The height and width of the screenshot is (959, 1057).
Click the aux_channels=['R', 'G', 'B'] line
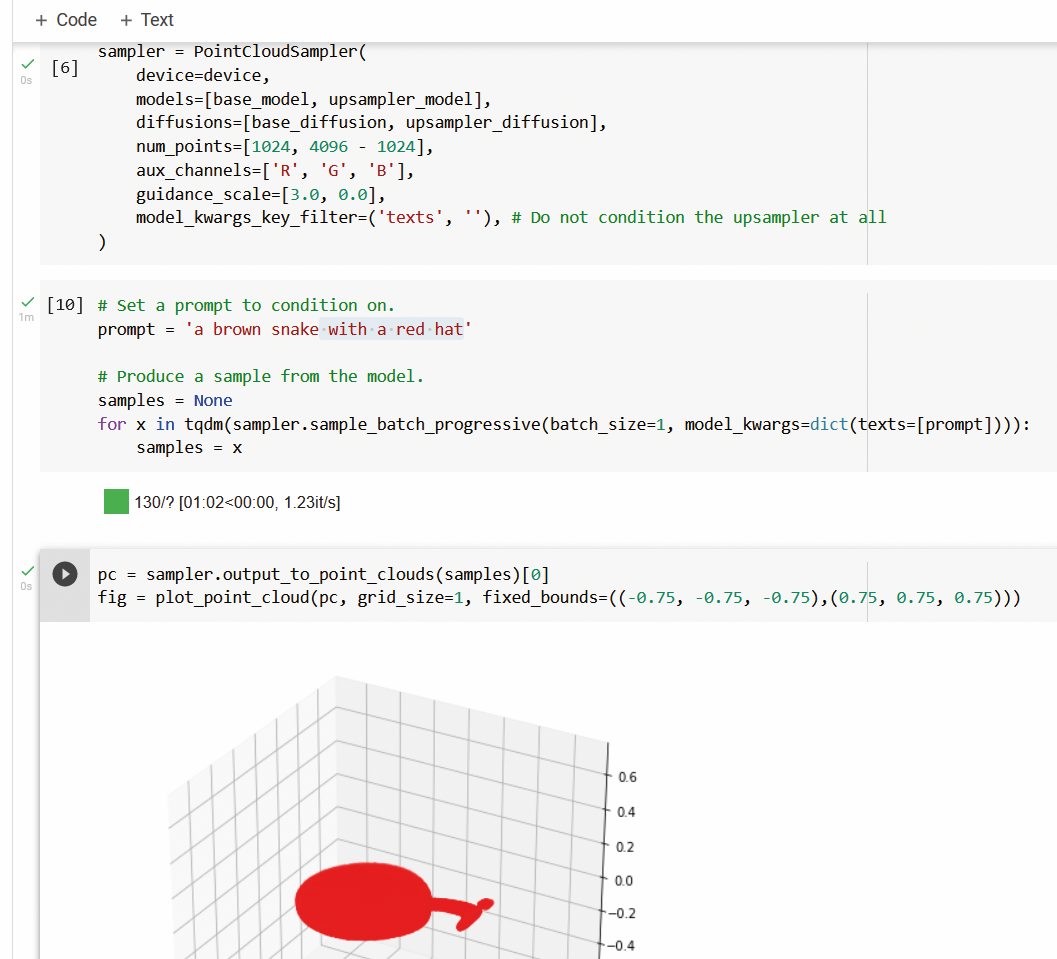point(274,171)
